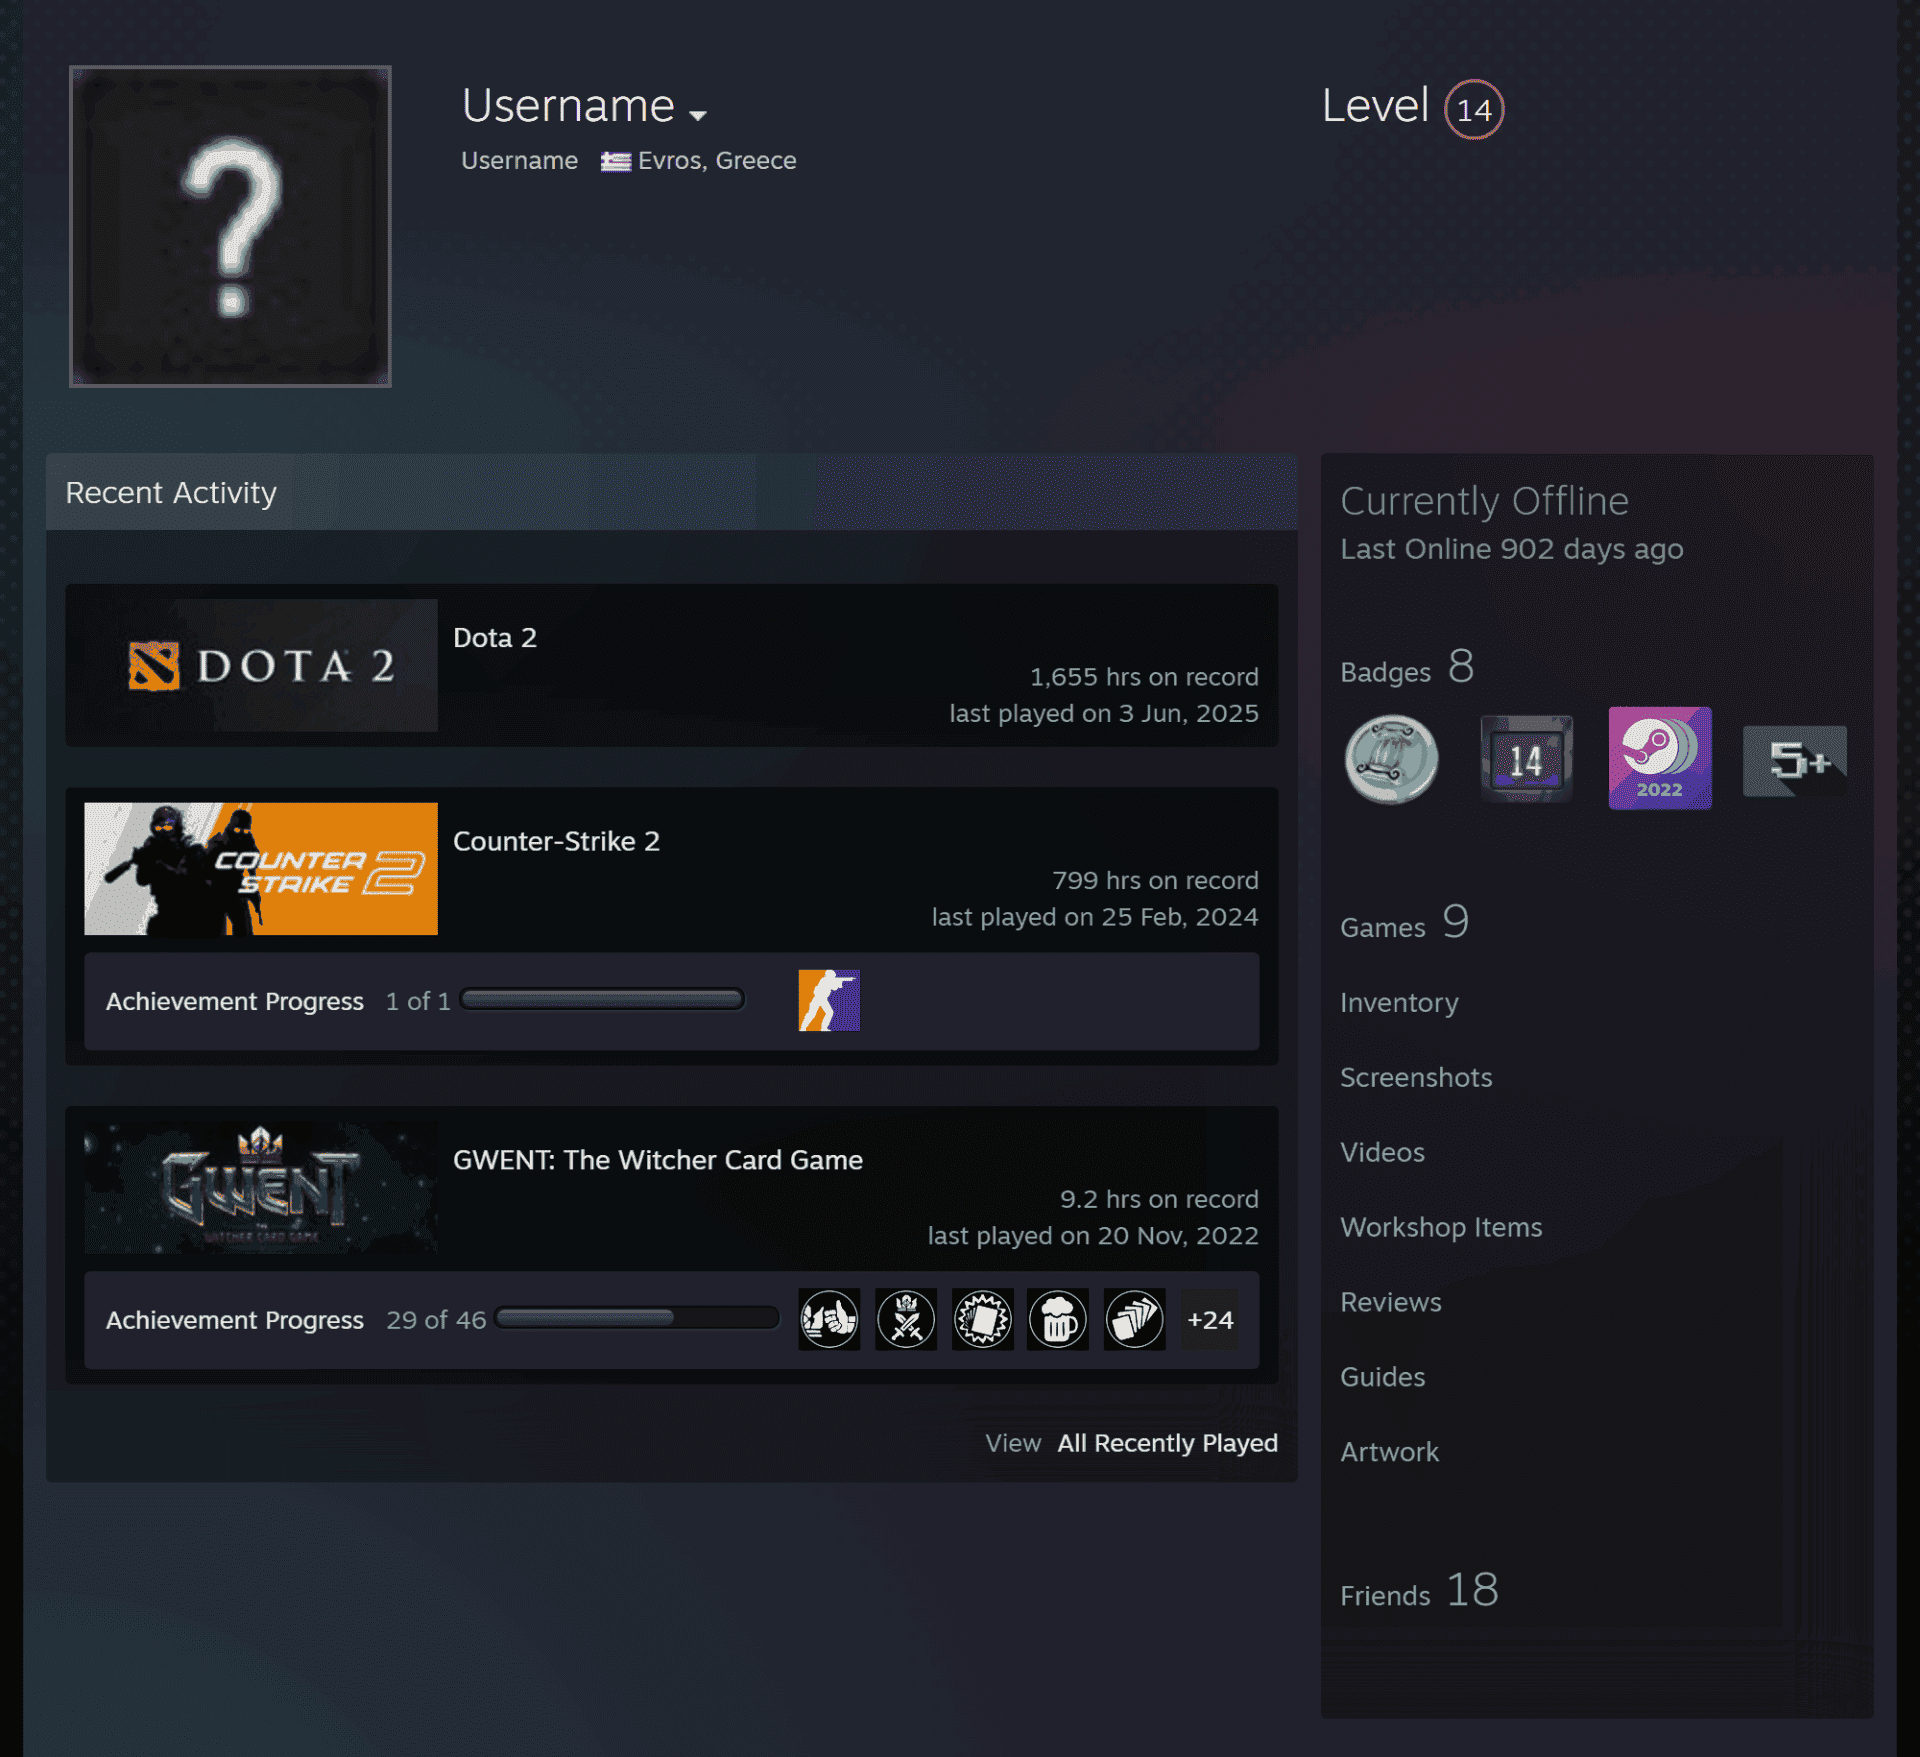Open the Counter-Strike 2 title link
Viewport: 1920px width, 1757px height.
pyautogui.click(x=556, y=841)
